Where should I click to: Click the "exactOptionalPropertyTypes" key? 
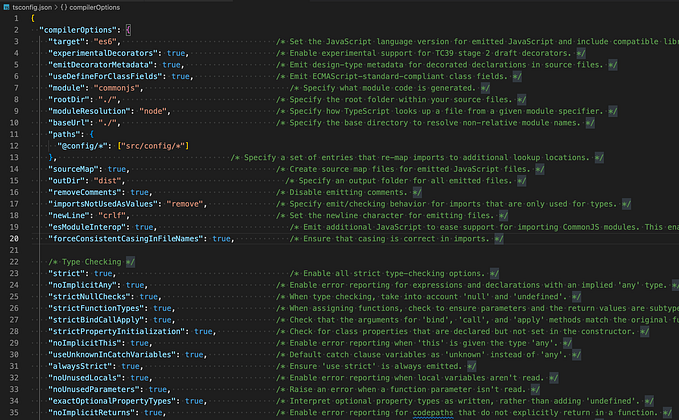pyautogui.click(x=112, y=401)
